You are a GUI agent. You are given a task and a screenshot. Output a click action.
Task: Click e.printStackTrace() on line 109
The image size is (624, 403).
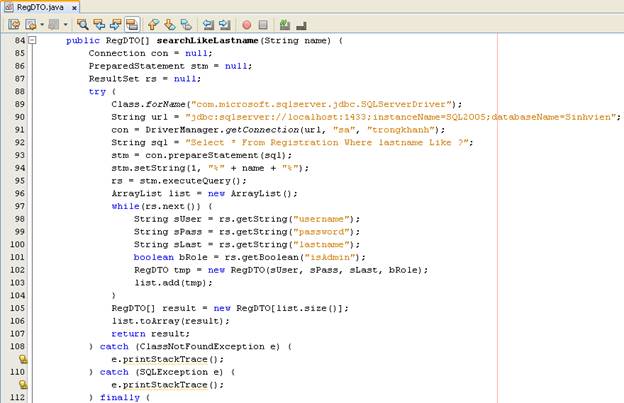tap(168, 359)
